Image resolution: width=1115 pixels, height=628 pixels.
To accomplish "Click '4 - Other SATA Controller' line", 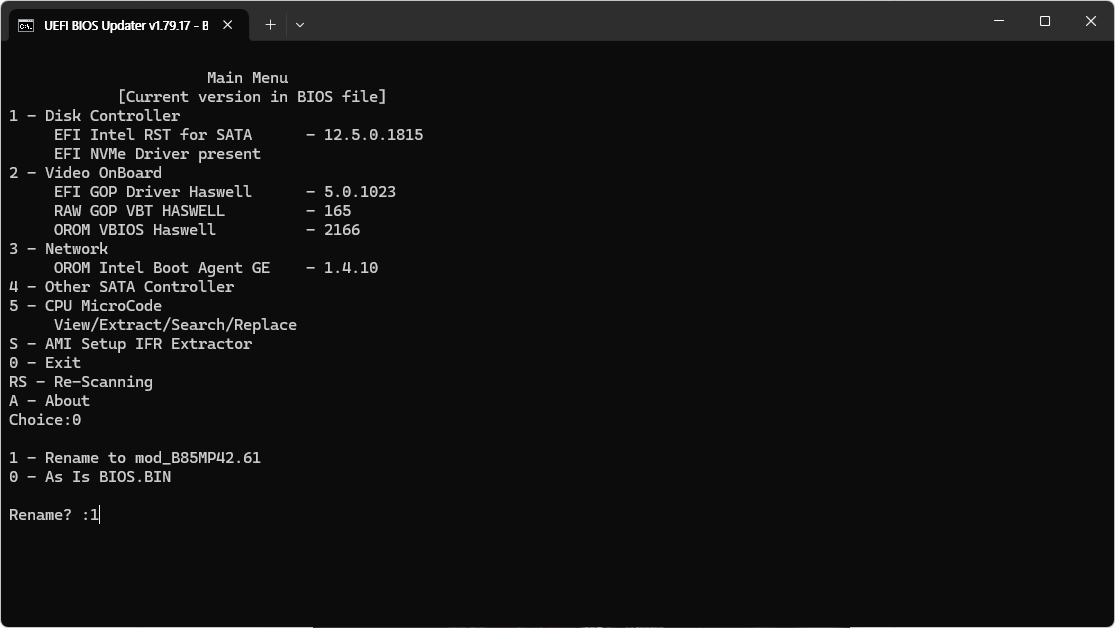I will pos(122,287).
